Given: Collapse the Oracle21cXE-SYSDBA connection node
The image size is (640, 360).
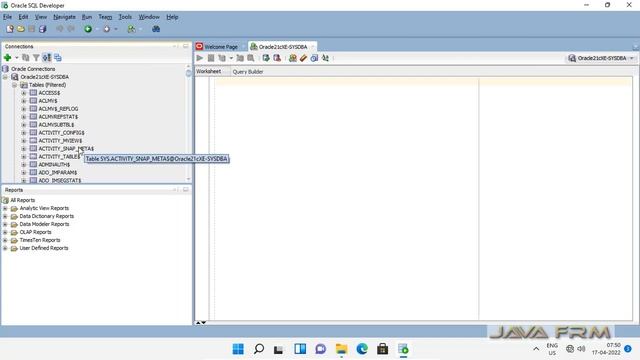Looking at the screenshot, I should click(x=5, y=77).
